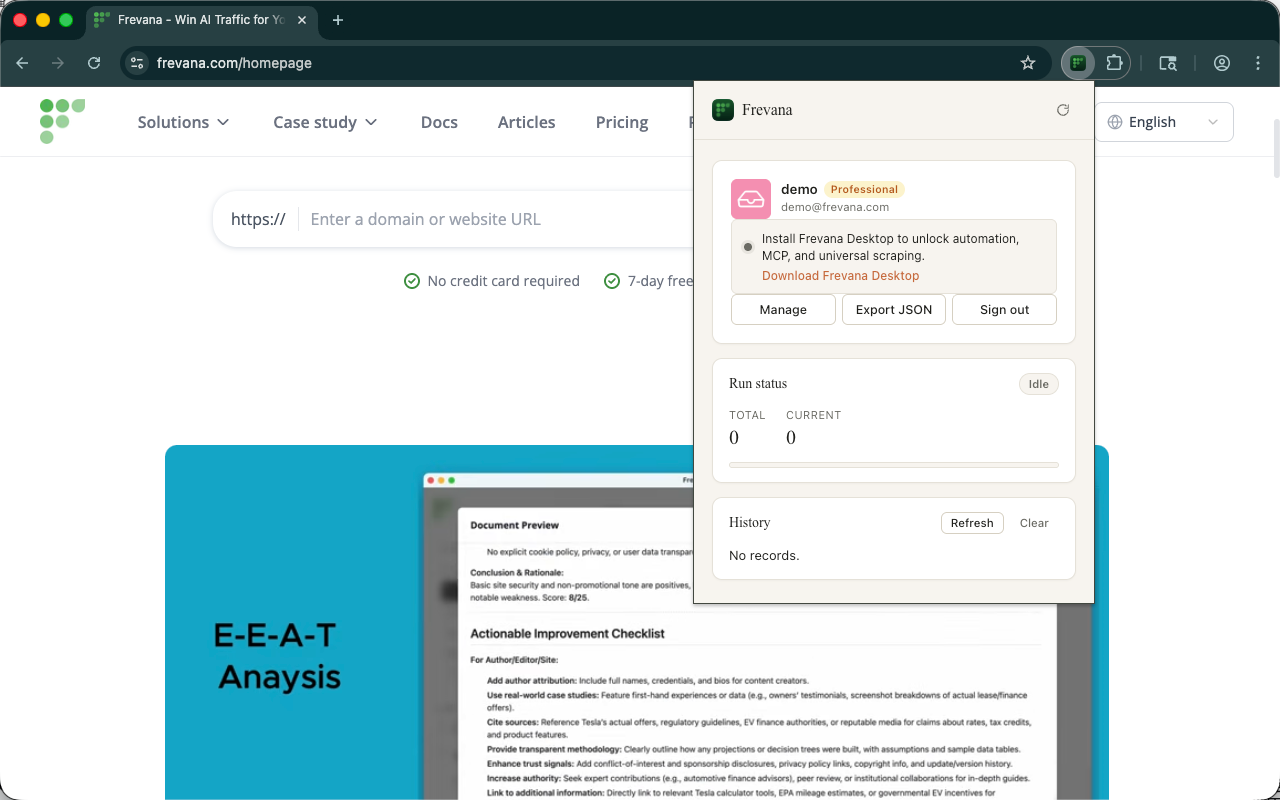Open the Chrome extensions puzzle menu

click(x=1114, y=63)
